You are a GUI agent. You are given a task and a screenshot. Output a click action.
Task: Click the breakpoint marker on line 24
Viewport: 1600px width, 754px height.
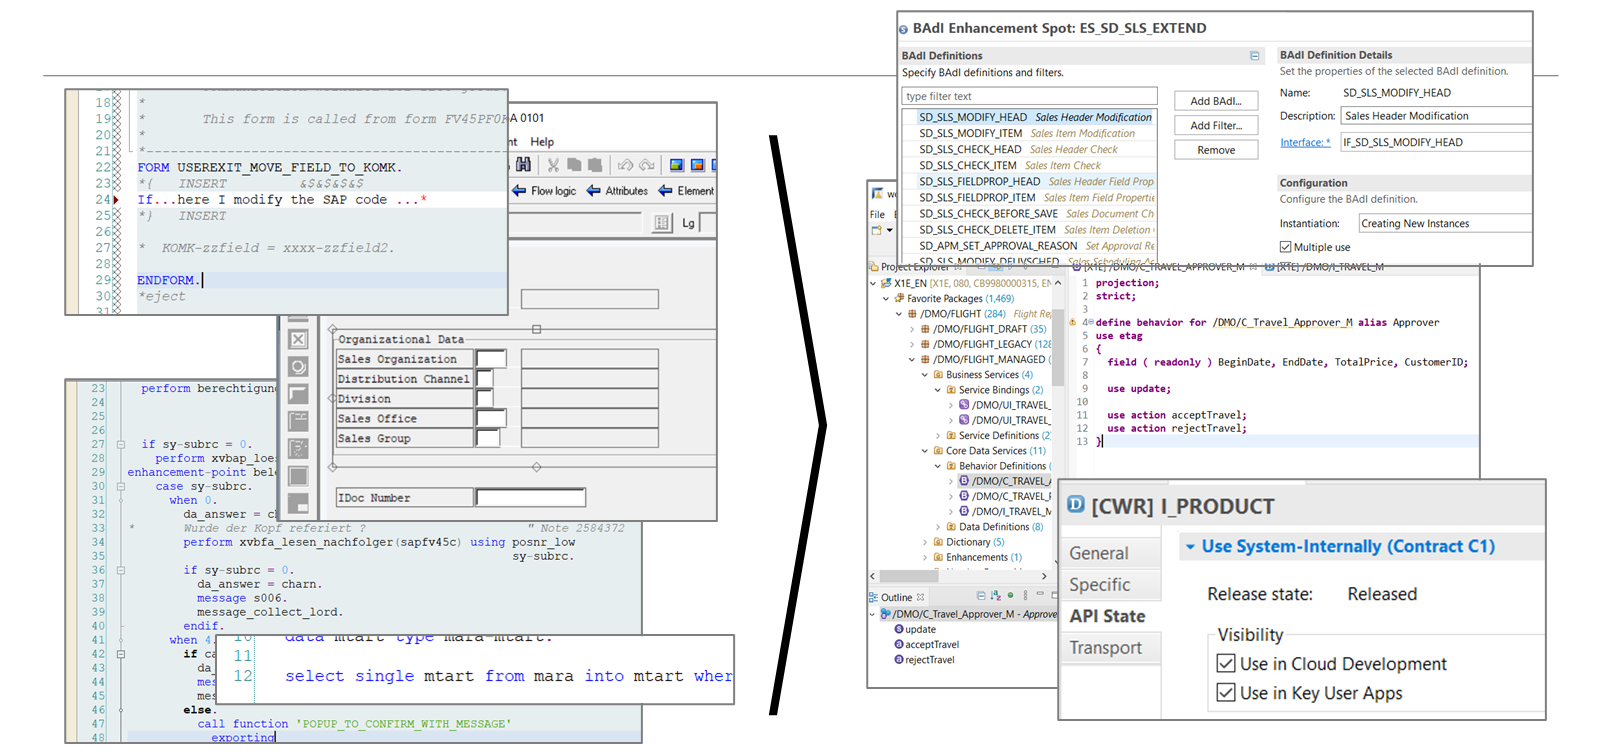tap(116, 200)
